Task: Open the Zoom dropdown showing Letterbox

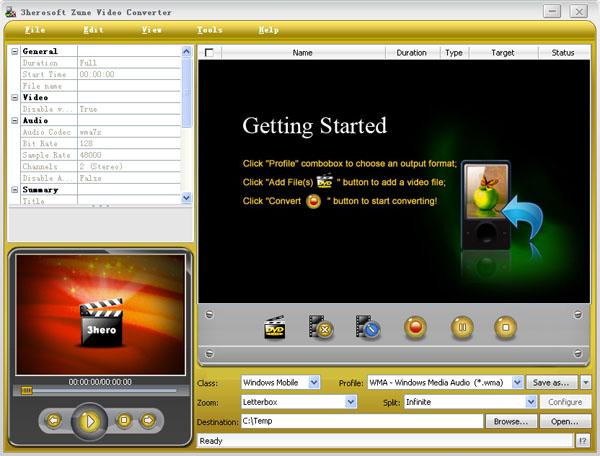Action: coord(351,402)
